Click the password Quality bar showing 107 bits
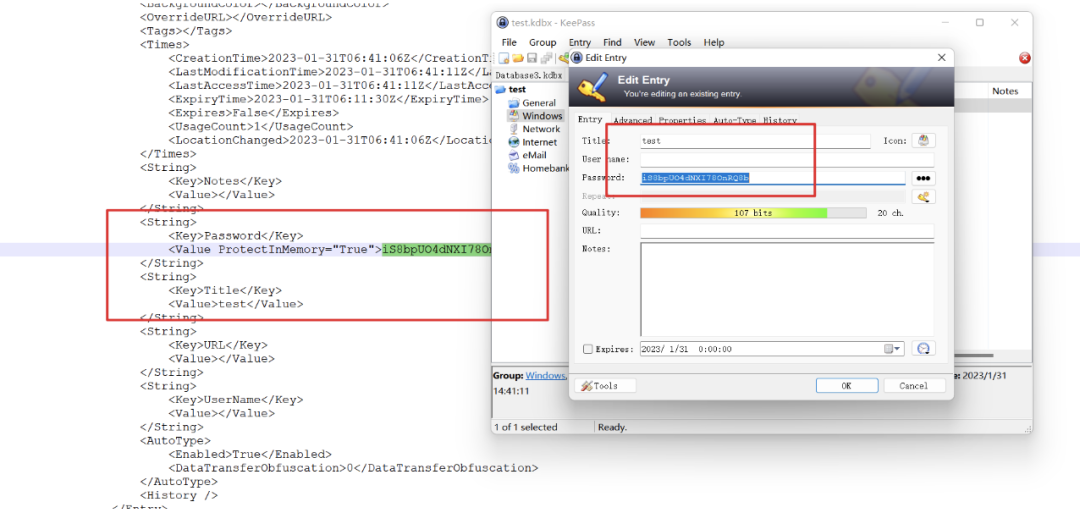Screen dimensions: 1080x513 click(753, 213)
